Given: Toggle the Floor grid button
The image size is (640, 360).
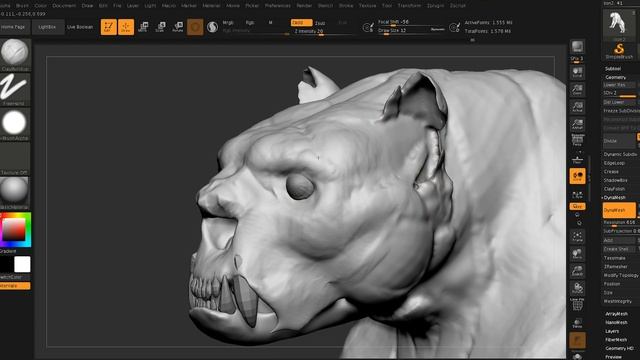Looking at the screenshot, I should [577, 159].
